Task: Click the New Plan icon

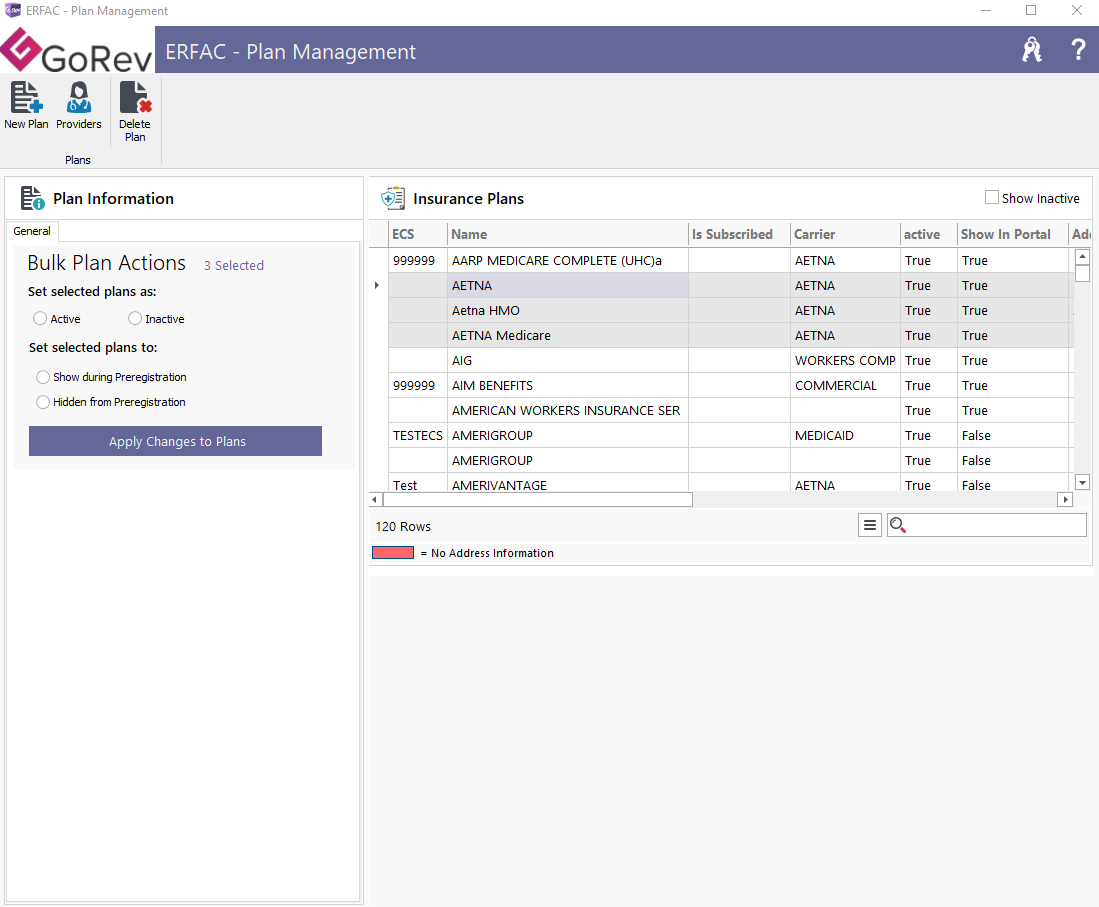Action: click(x=26, y=97)
